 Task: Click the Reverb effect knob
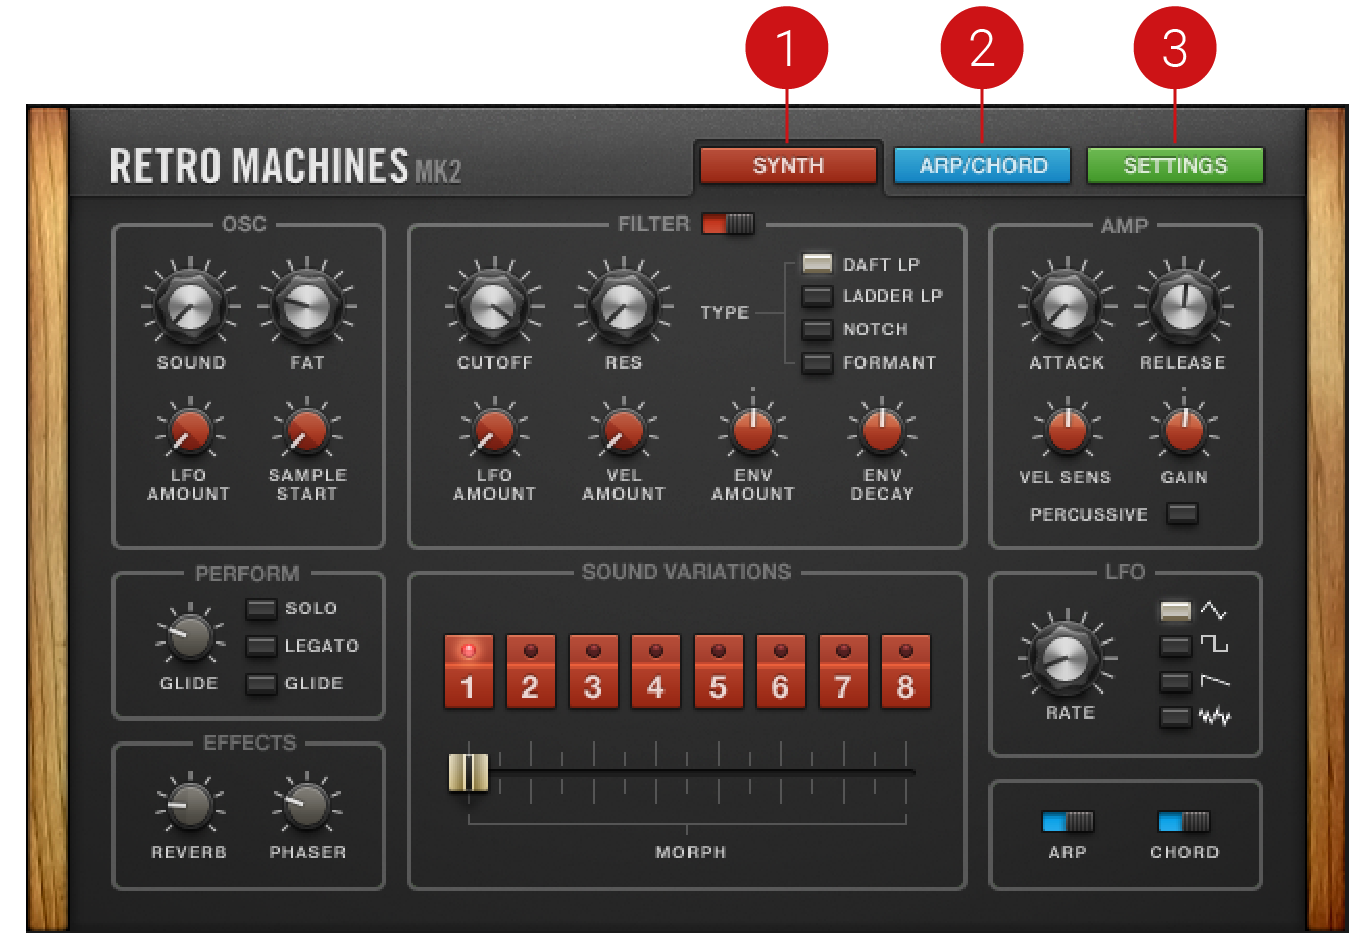pyautogui.click(x=189, y=805)
